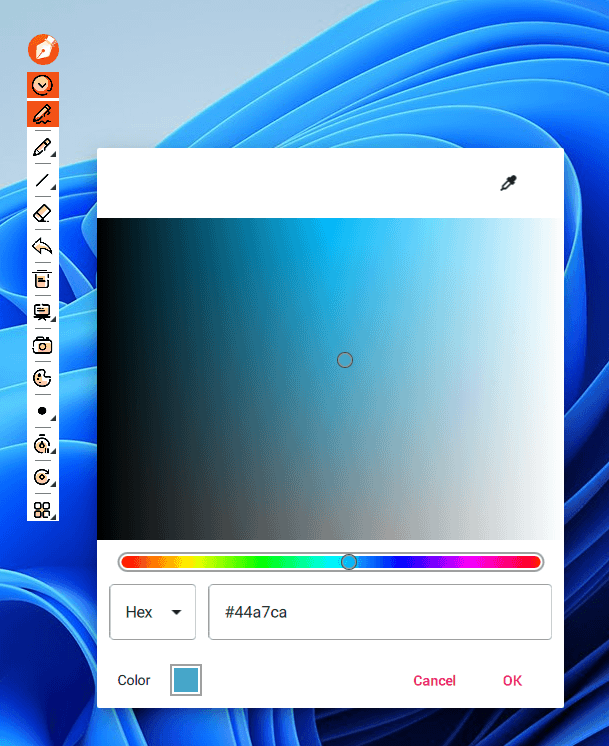Image resolution: width=609 pixels, height=746 pixels.
Task: Collapse the toolbar with the chevron circle icon
Action: click(43, 85)
